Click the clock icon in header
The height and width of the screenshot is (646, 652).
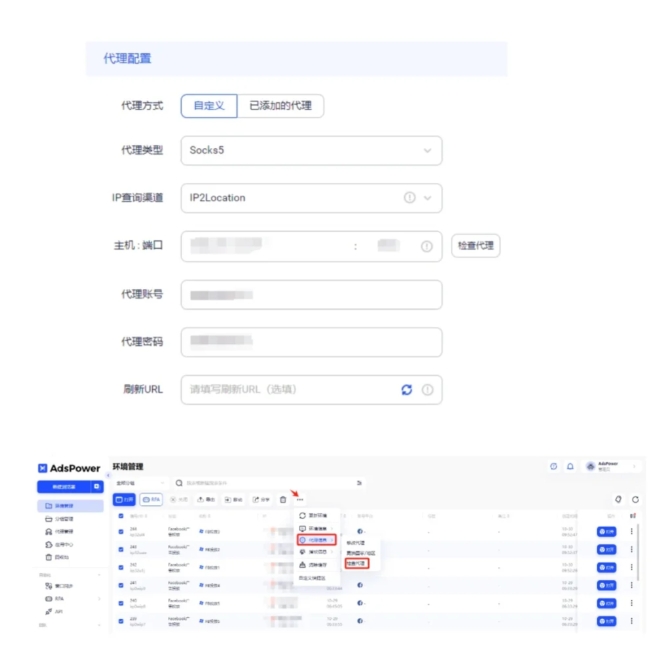pos(553,466)
